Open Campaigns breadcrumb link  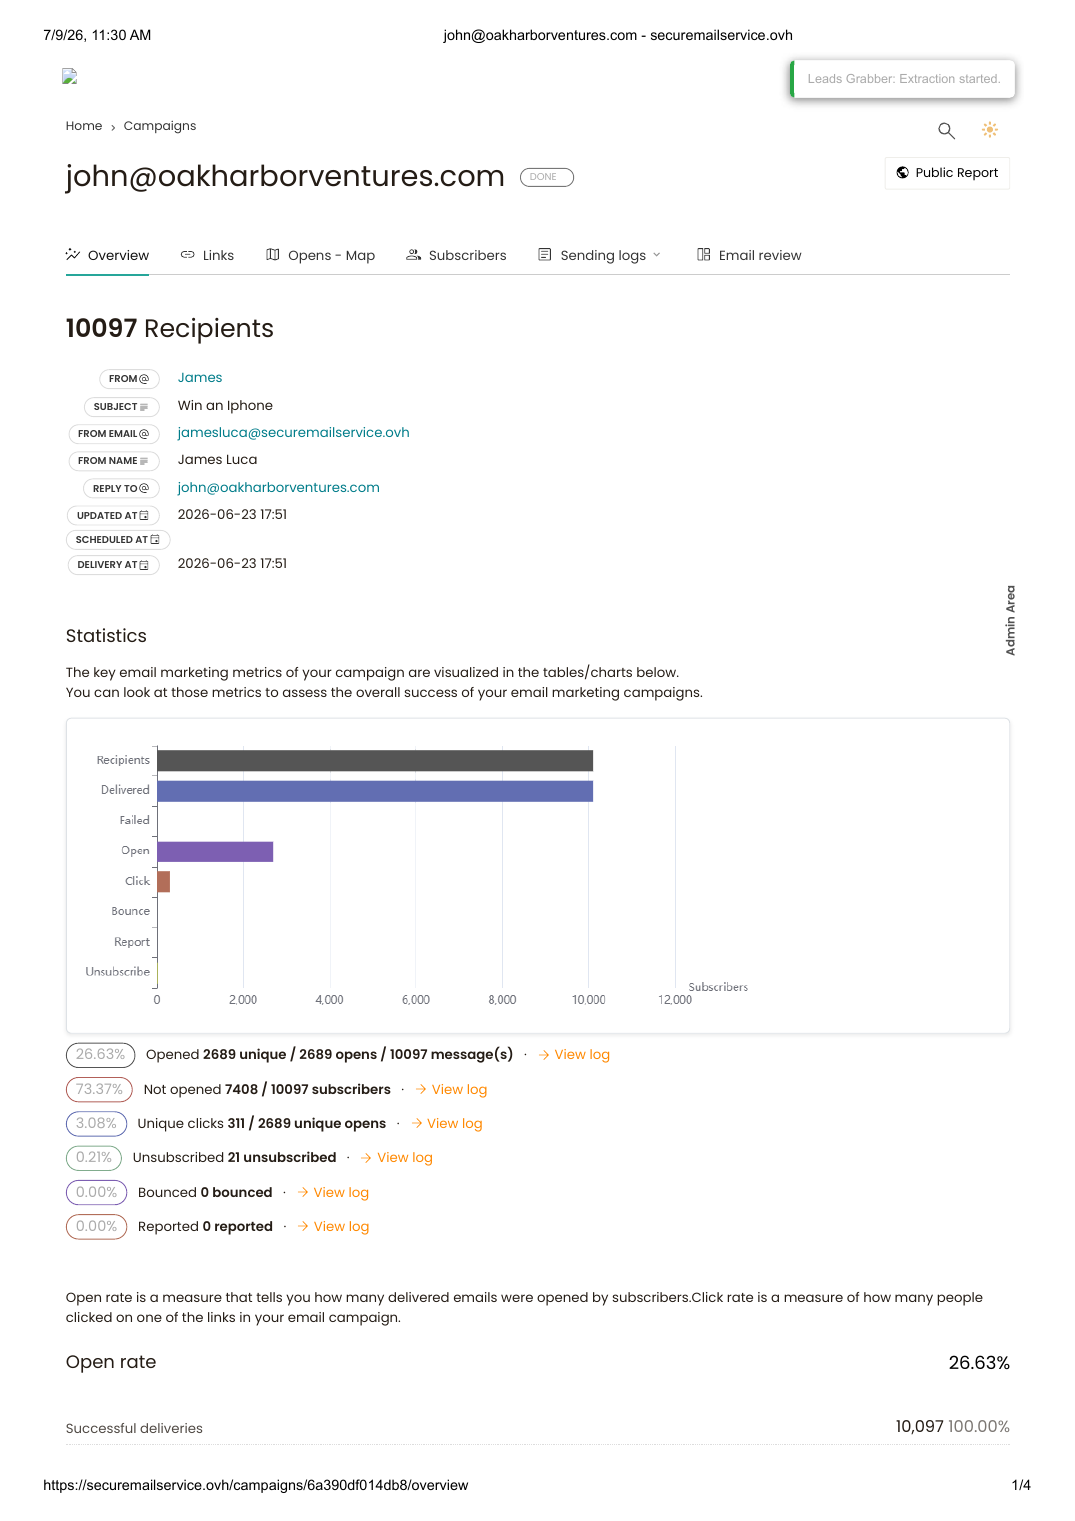click(160, 126)
